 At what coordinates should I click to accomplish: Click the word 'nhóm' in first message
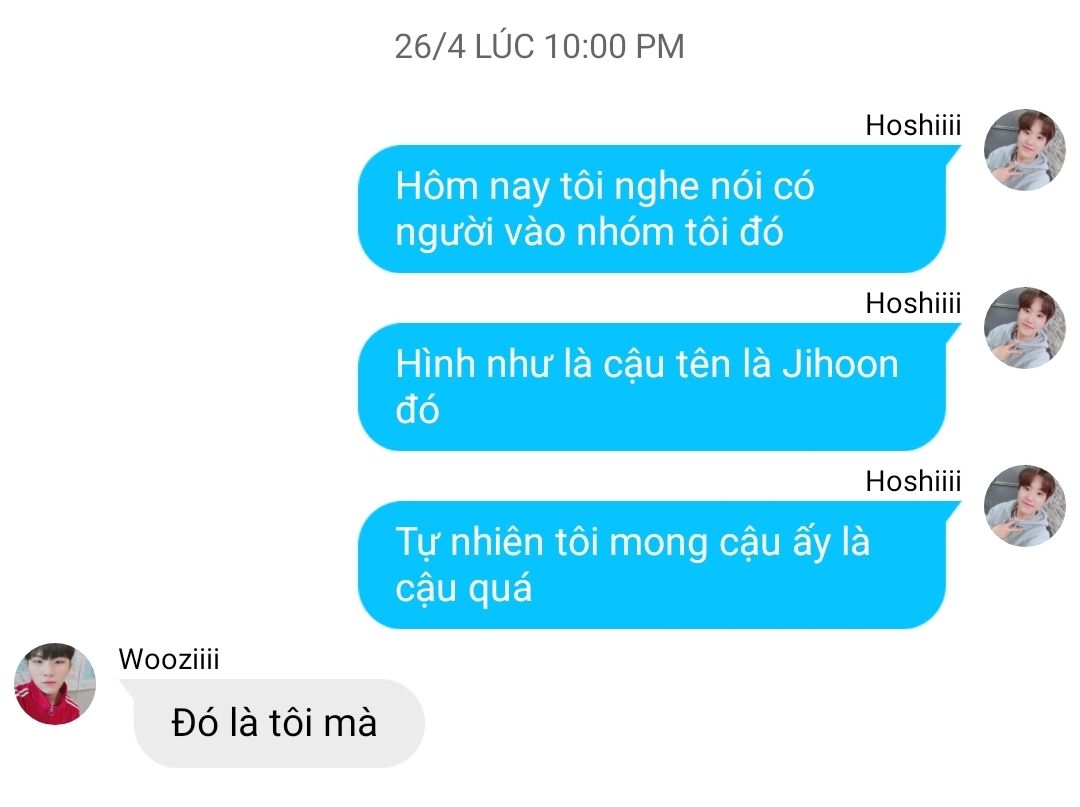[x=625, y=232]
